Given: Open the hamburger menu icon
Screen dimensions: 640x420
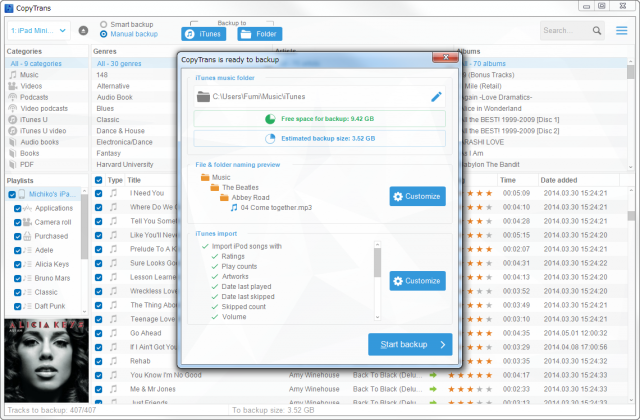Looking at the screenshot, I should (621, 31).
